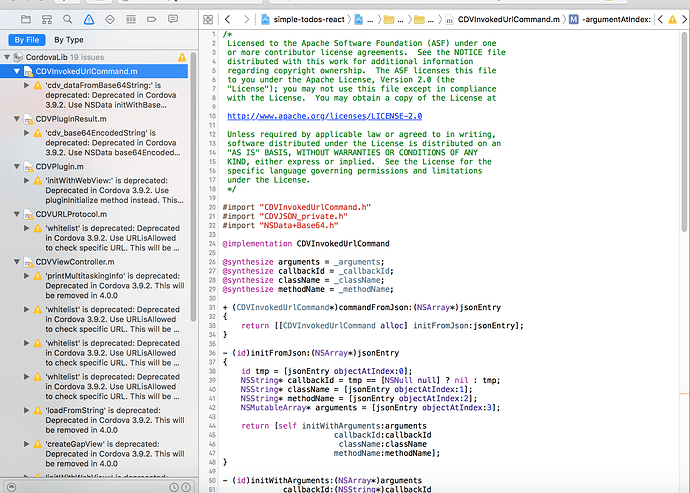Click the '#import "CDVJSON_private.h"' line
The height and width of the screenshot is (493, 690).
click(x=285, y=217)
